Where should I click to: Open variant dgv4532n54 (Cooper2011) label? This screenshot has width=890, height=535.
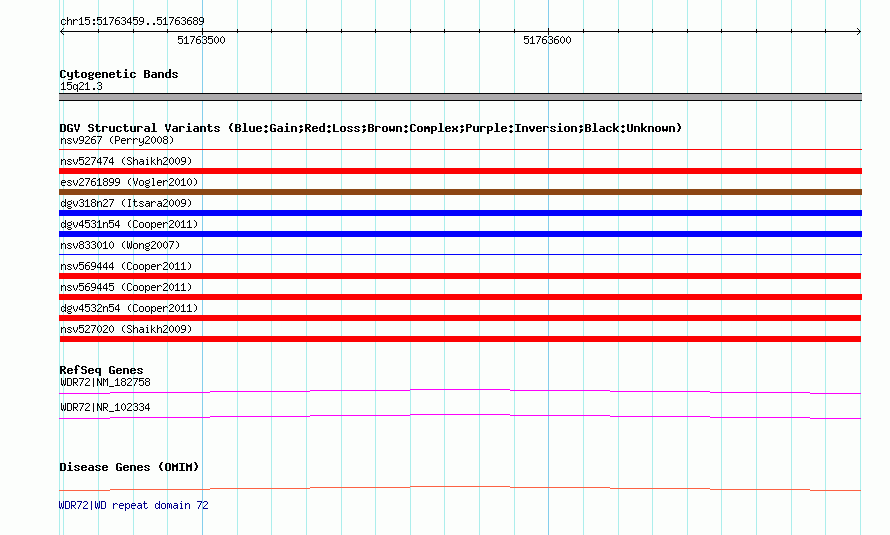129,308
